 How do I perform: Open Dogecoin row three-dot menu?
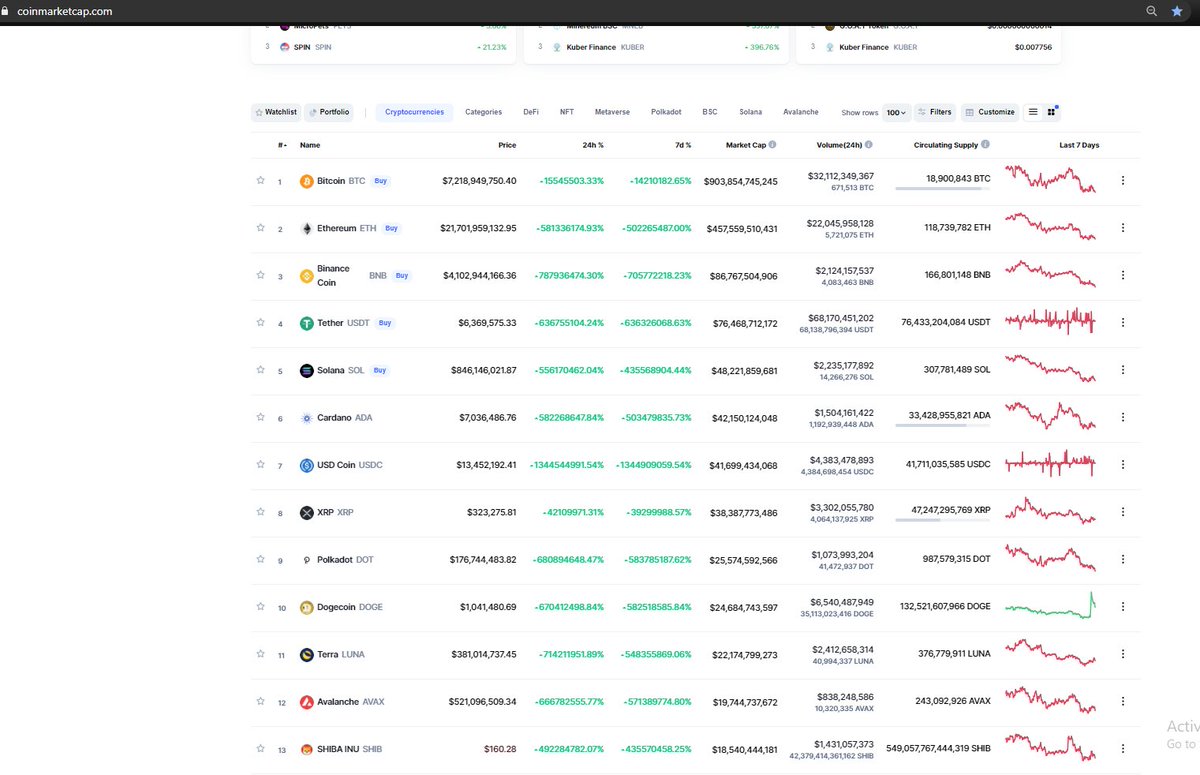coord(1123,607)
